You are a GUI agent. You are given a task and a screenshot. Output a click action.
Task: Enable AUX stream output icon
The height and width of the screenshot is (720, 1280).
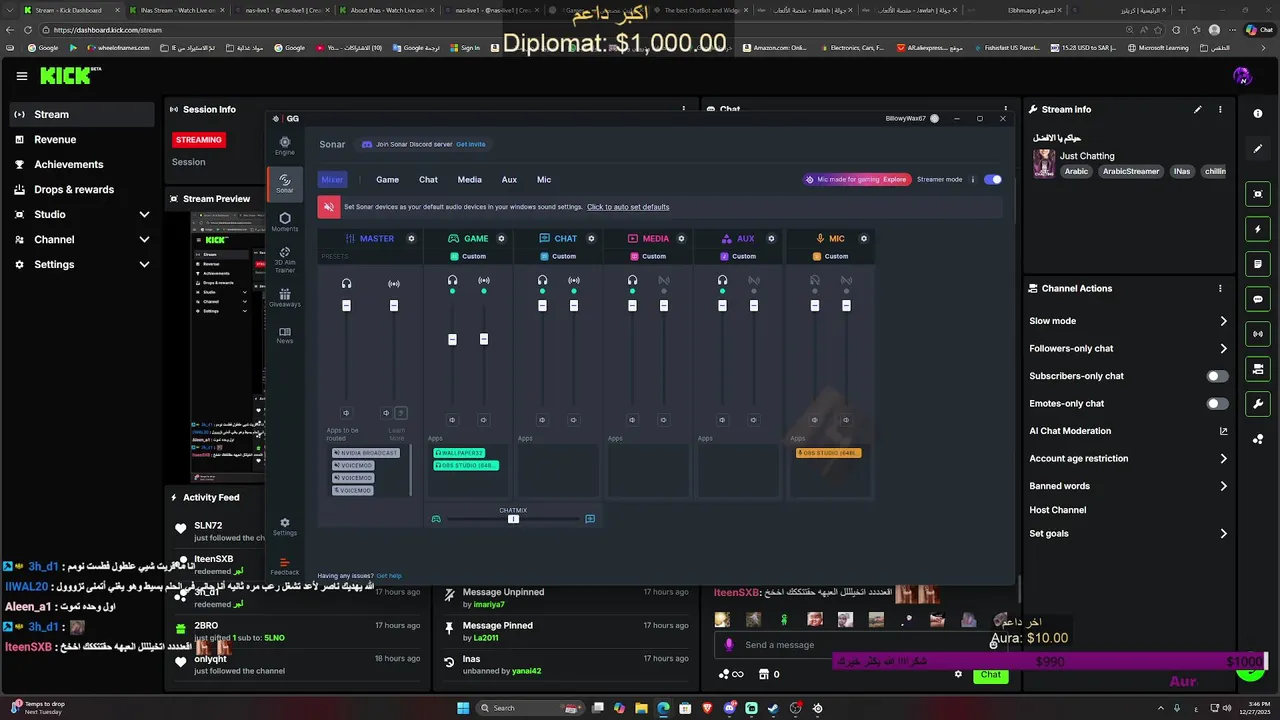[754, 280]
